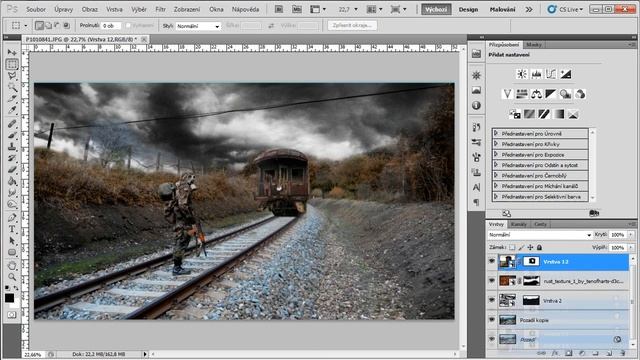This screenshot has height=360, width=640.
Task: Select the Eyedropper tool
Action: [12, 110]
